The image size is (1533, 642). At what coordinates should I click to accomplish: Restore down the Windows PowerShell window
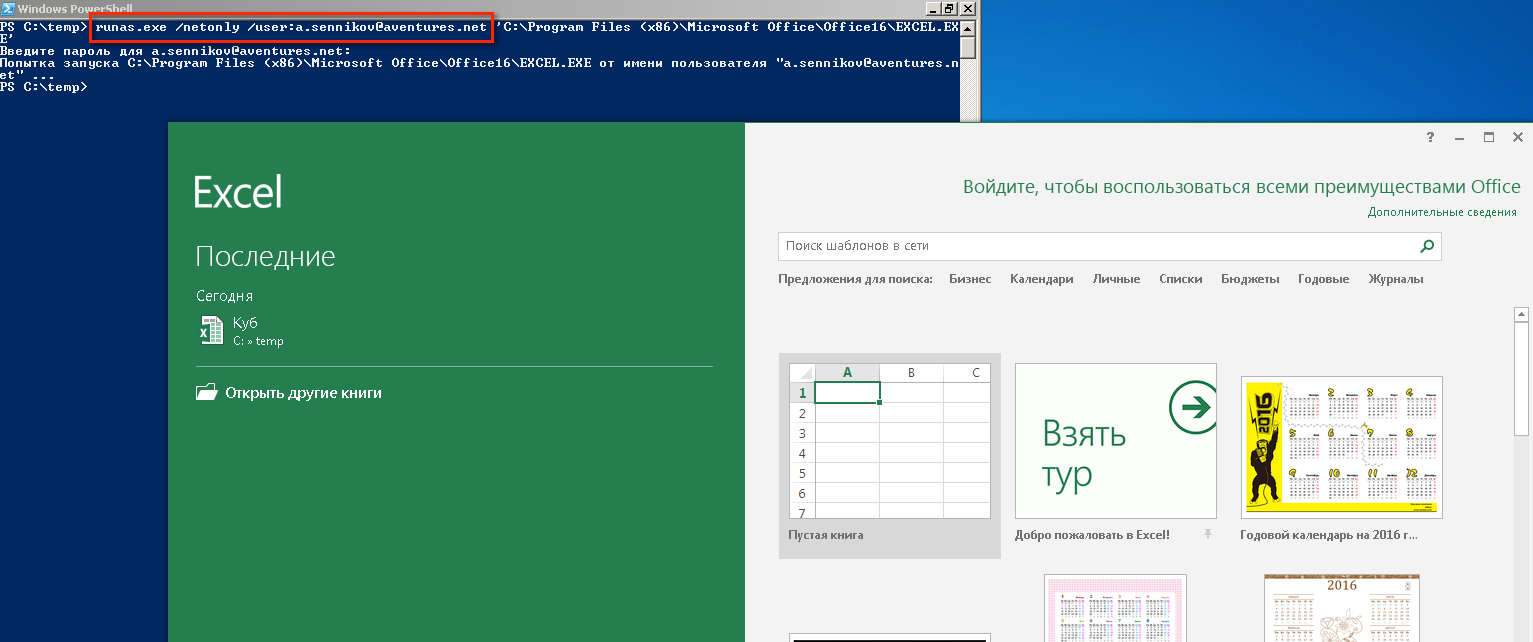coord(950,8)
